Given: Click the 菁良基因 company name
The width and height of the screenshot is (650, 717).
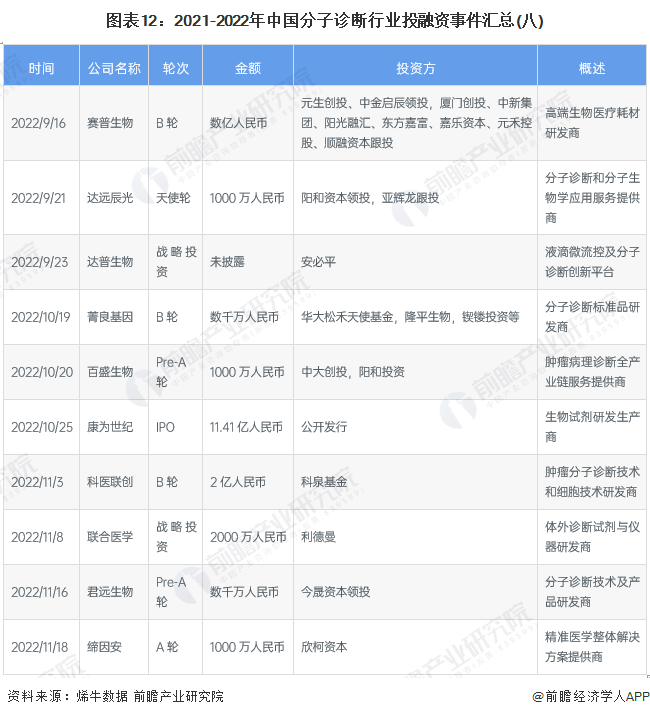Looking at the screenshot, I should (x=110, y=317).
